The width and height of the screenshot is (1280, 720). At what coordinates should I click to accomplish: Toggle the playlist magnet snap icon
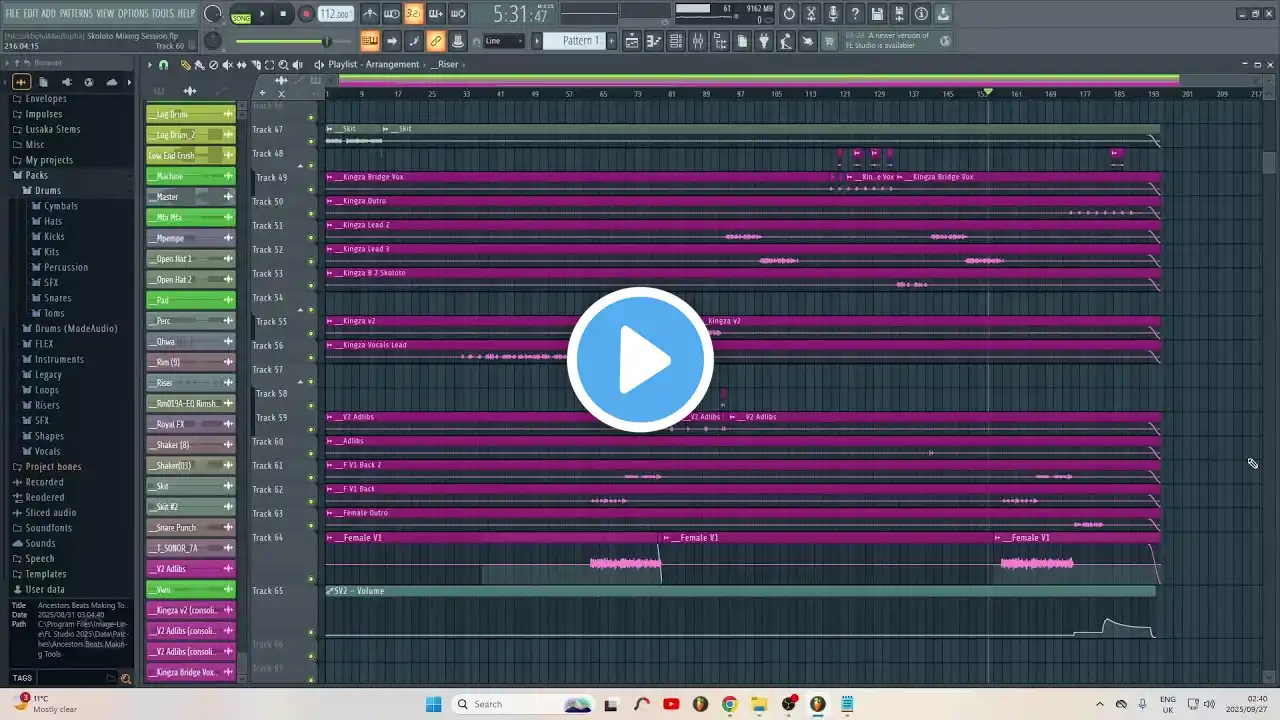pos(164,65)
